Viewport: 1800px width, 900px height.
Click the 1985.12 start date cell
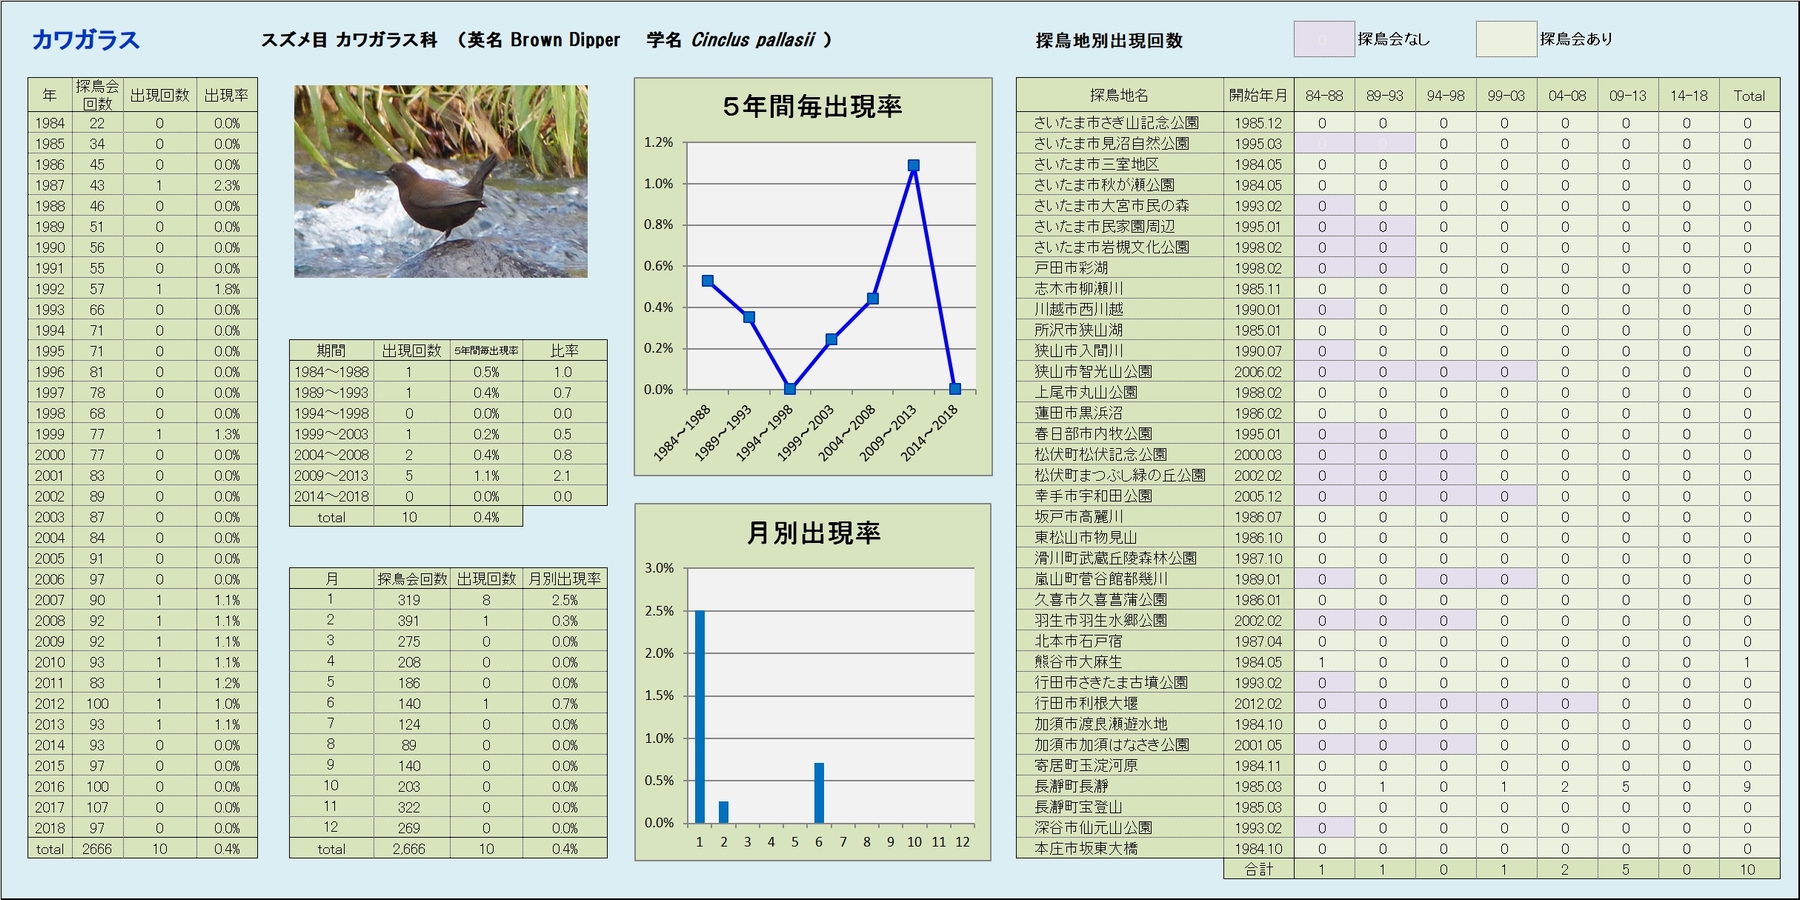pyautogui.click(x=1258, y=123)
